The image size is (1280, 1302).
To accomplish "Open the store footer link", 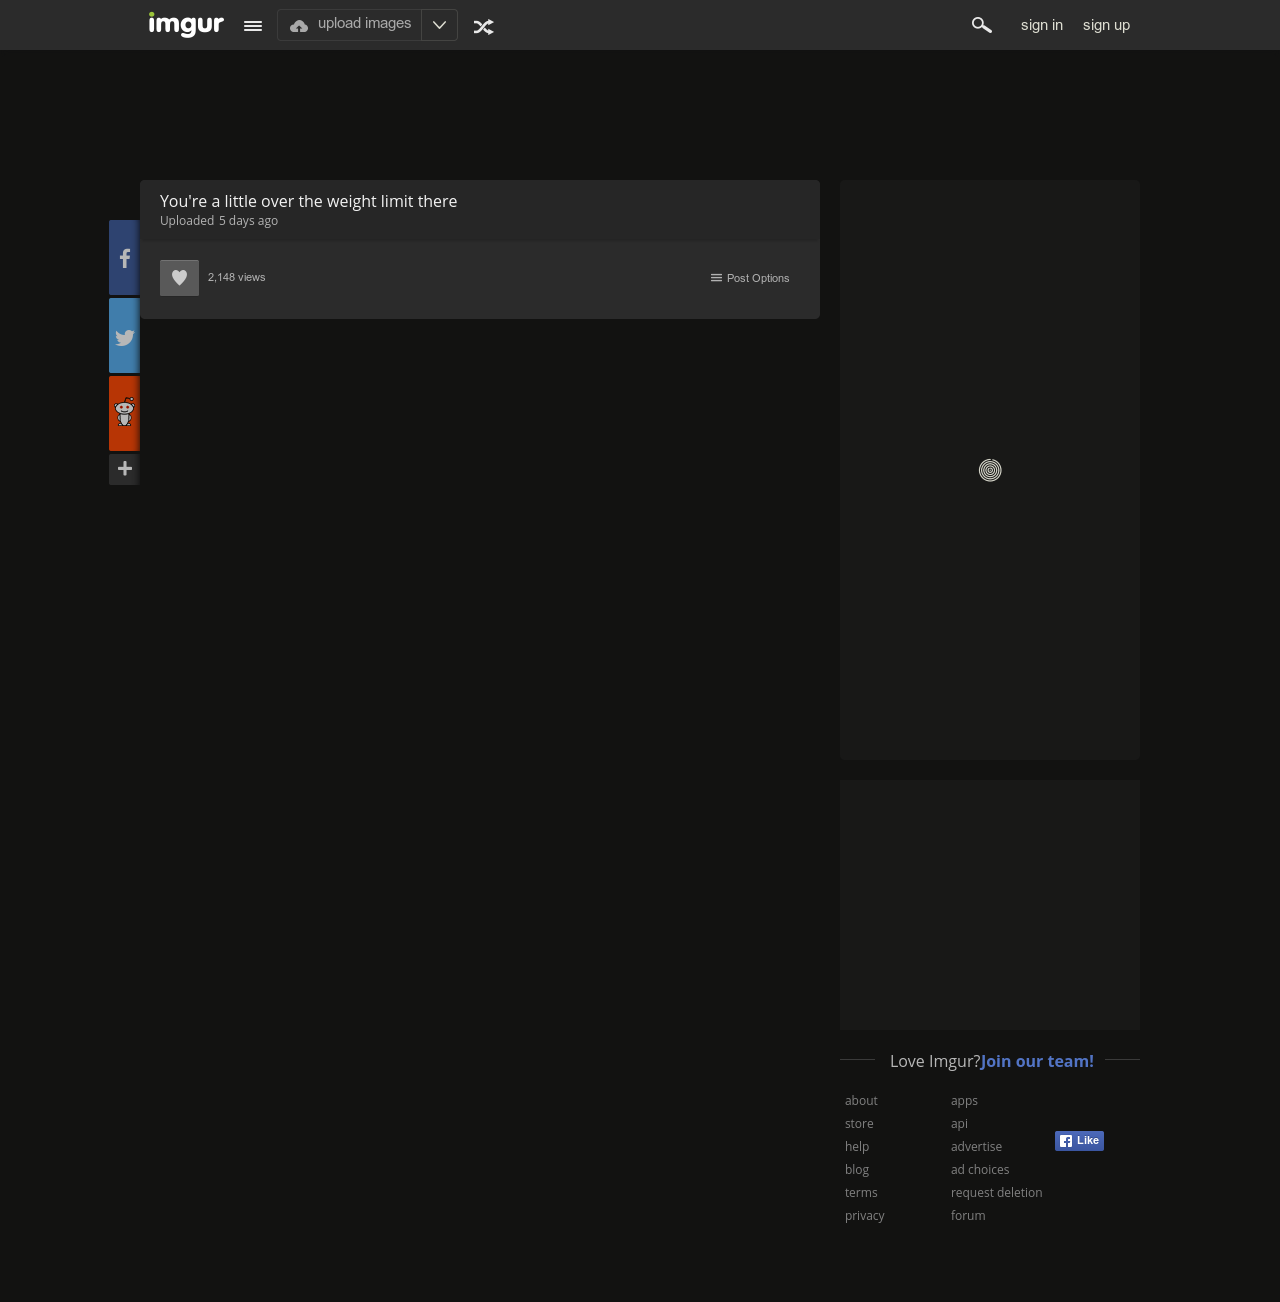I will click(x=859, y=1124).
